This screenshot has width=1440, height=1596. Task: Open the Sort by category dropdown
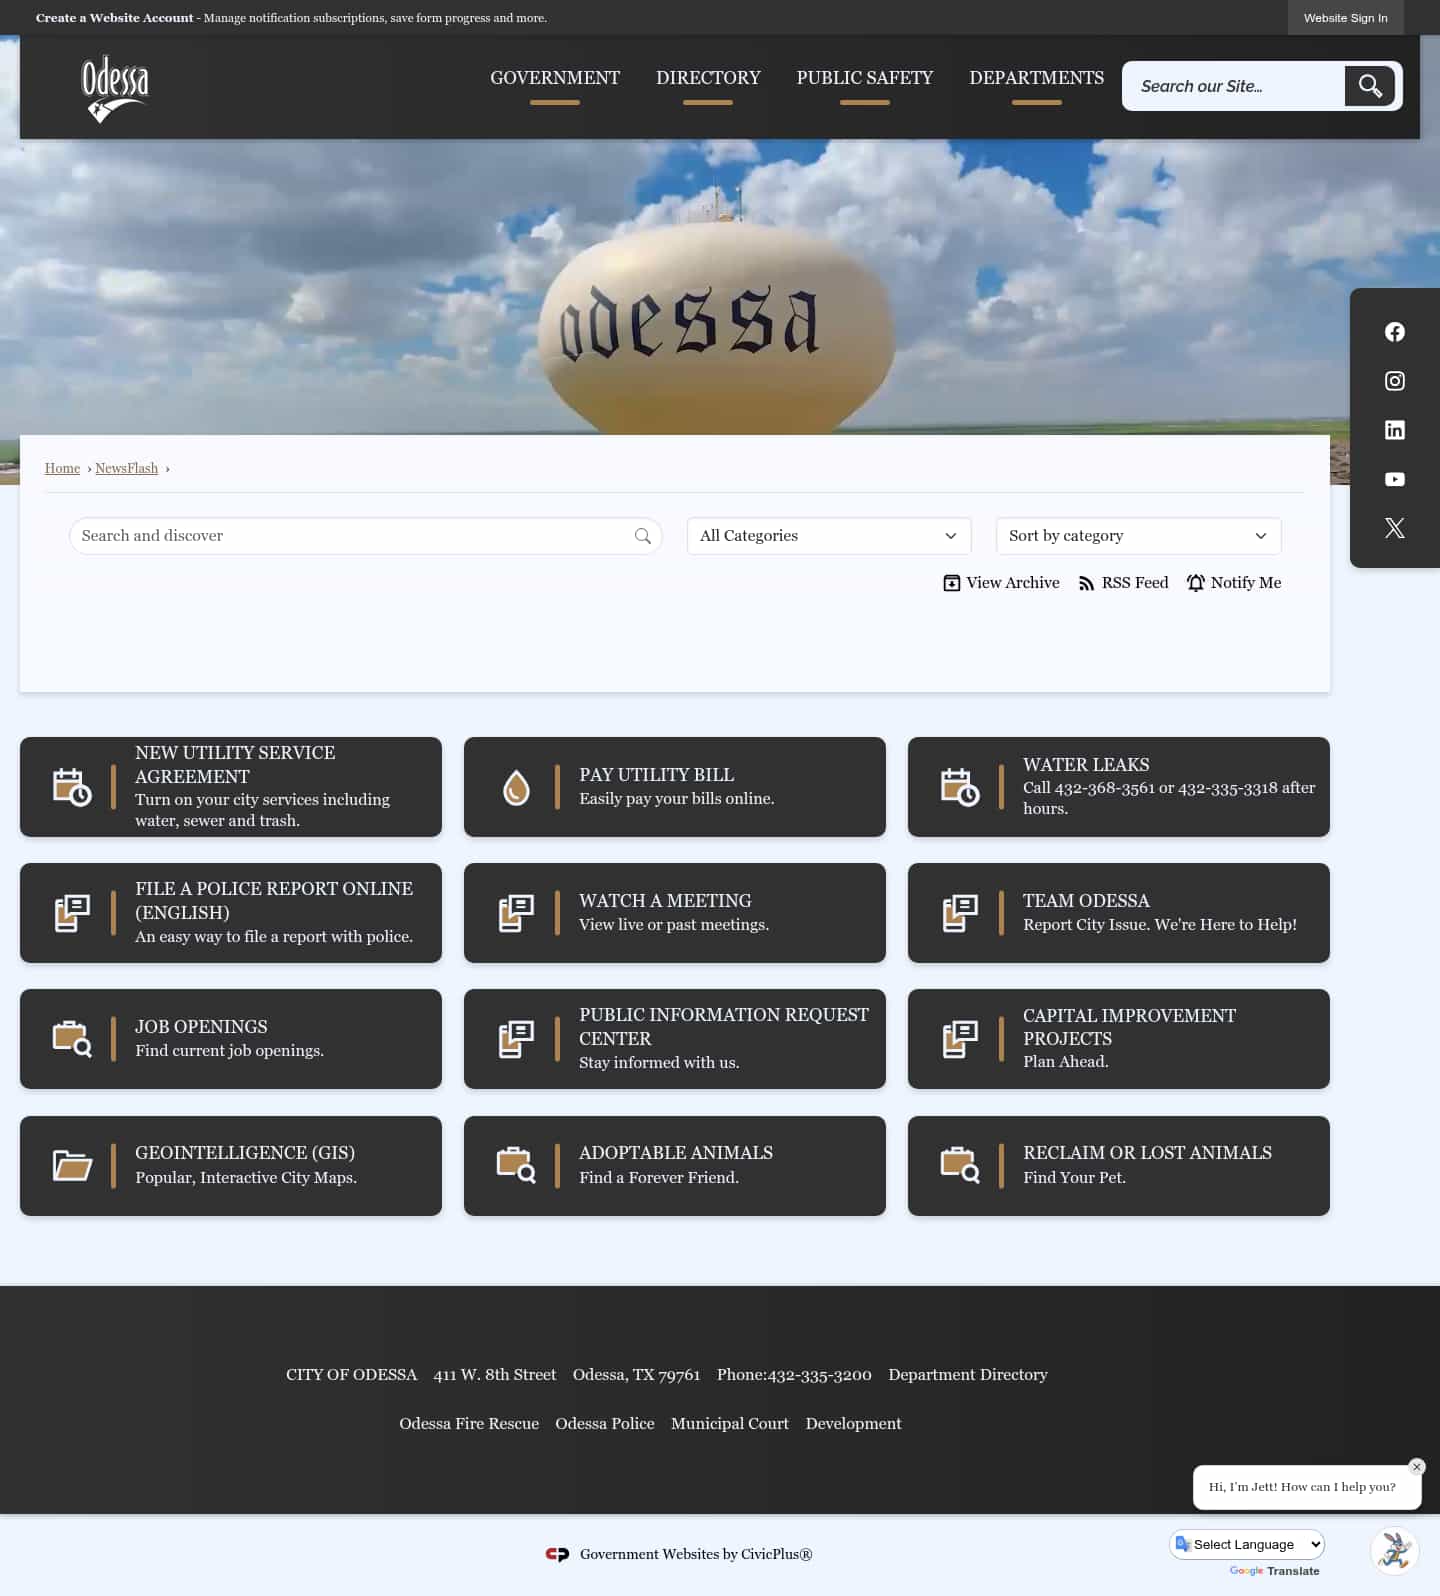[x=1138, y=536]
